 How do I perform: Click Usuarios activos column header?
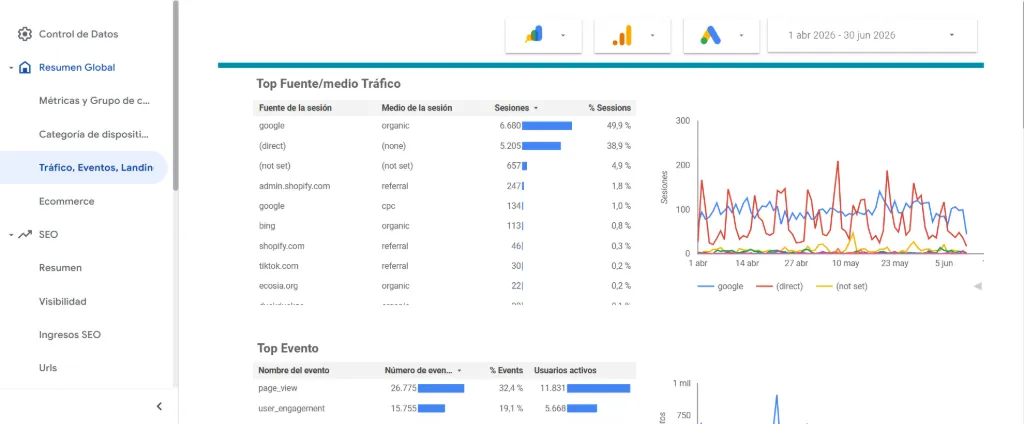(x=565, y=370)
